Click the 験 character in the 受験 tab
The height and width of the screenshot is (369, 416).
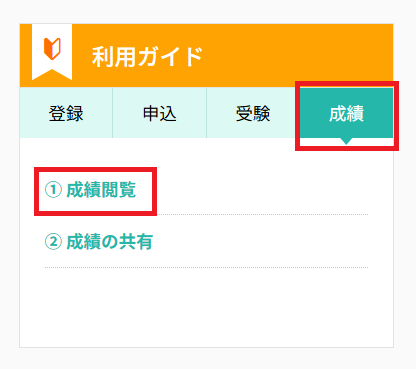click(x=262, y=113)
